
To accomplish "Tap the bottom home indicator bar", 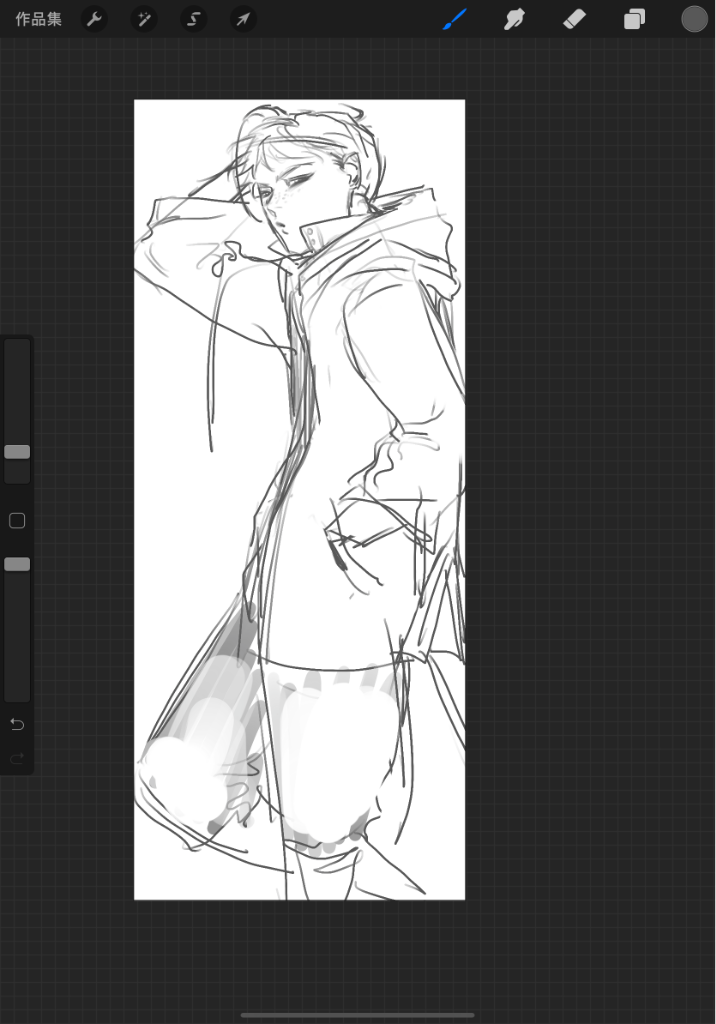I will pyautogui.click(x=357, y=1016).
